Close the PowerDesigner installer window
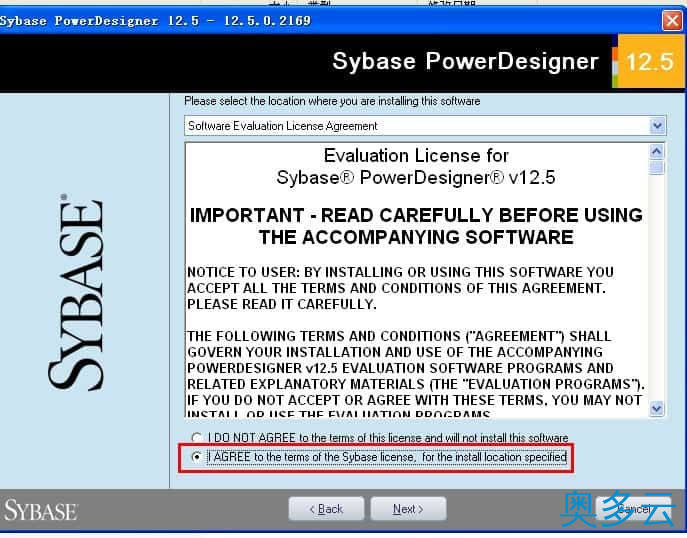Screen dimensions: 687x538 tap(672, 21)
